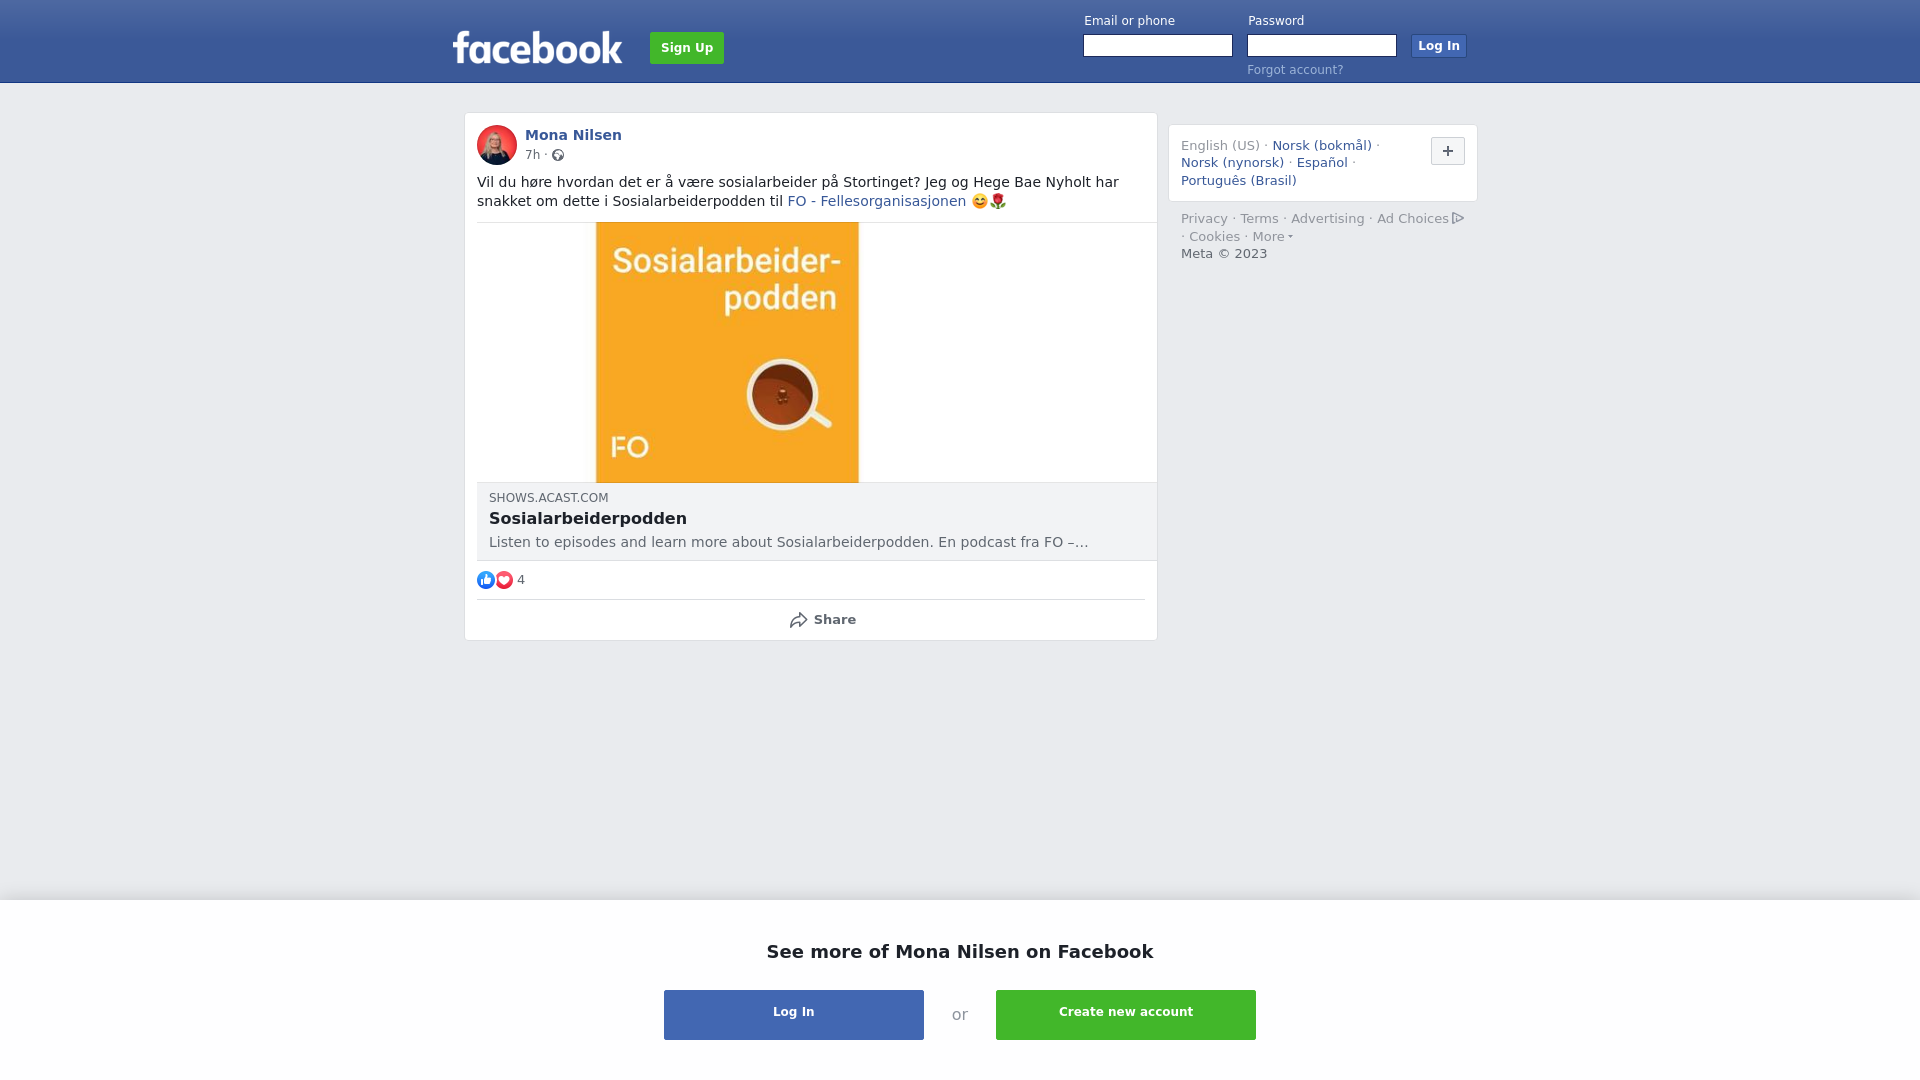Open the Sosialarbeiderpodden podcast cover image
Image resolution: width=1920 pixels, height=1080 pixels.
coord(727,352)
